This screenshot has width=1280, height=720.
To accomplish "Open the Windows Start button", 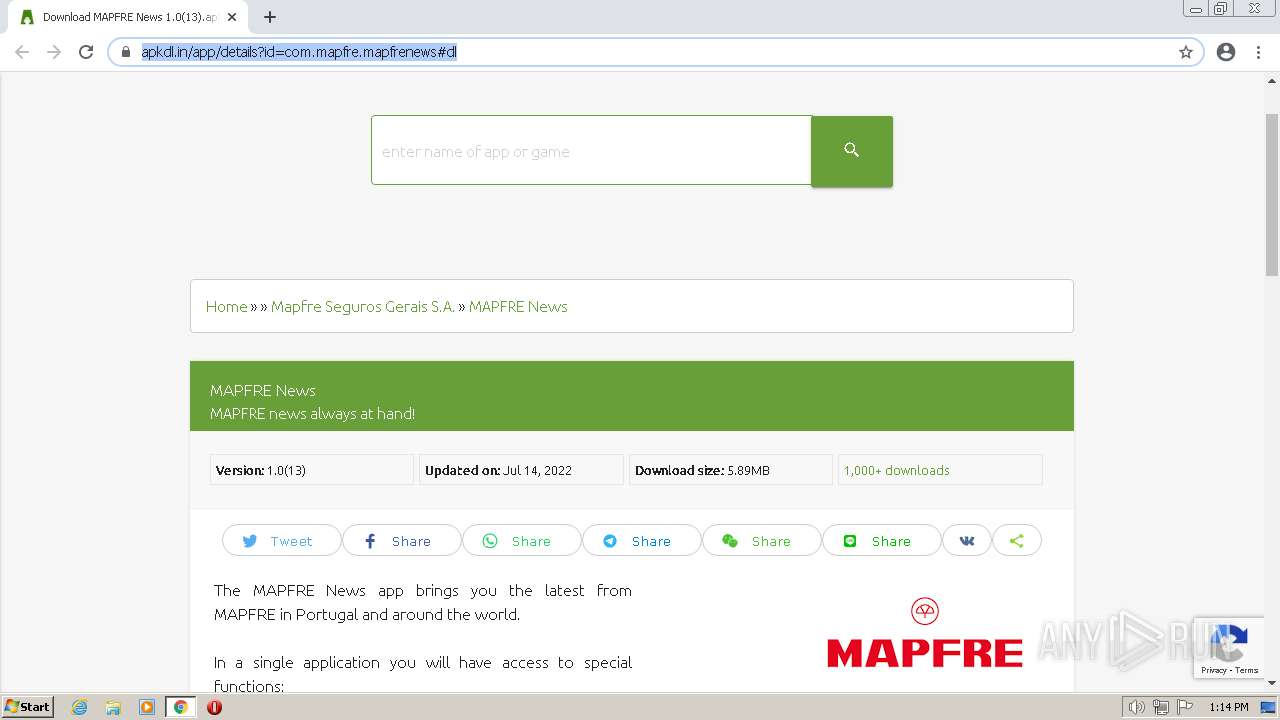I will click(28, 706).
